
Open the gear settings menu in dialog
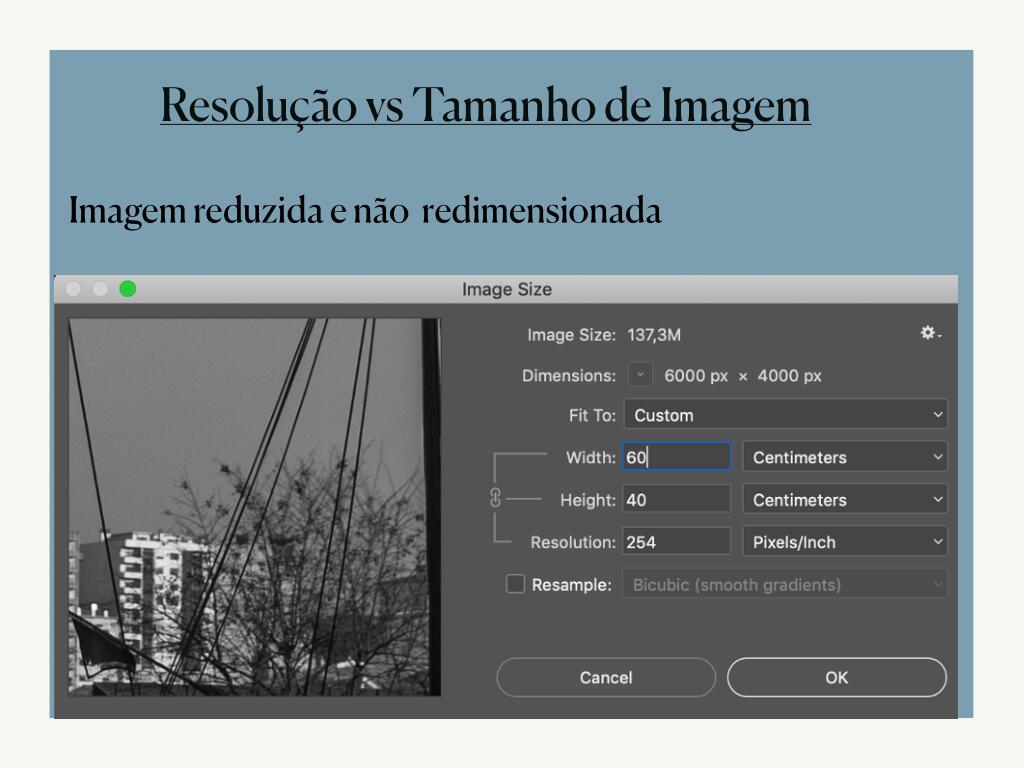(930, 333)
